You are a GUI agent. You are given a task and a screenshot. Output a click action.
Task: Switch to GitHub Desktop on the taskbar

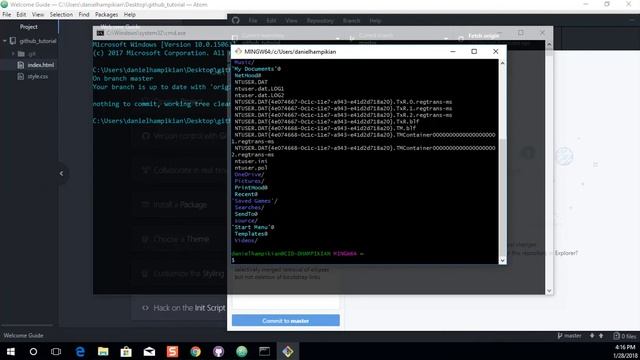coord(218,351)
